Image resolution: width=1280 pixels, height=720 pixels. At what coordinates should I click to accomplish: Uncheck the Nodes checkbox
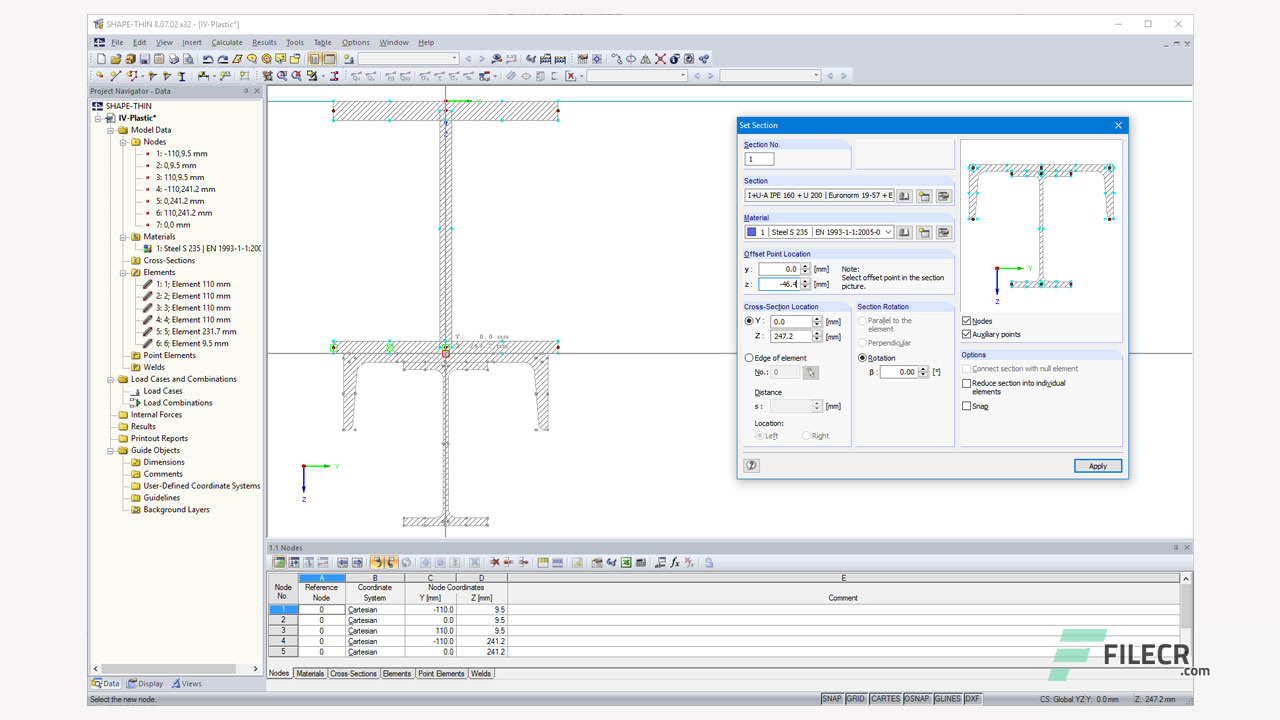[966, 321]
